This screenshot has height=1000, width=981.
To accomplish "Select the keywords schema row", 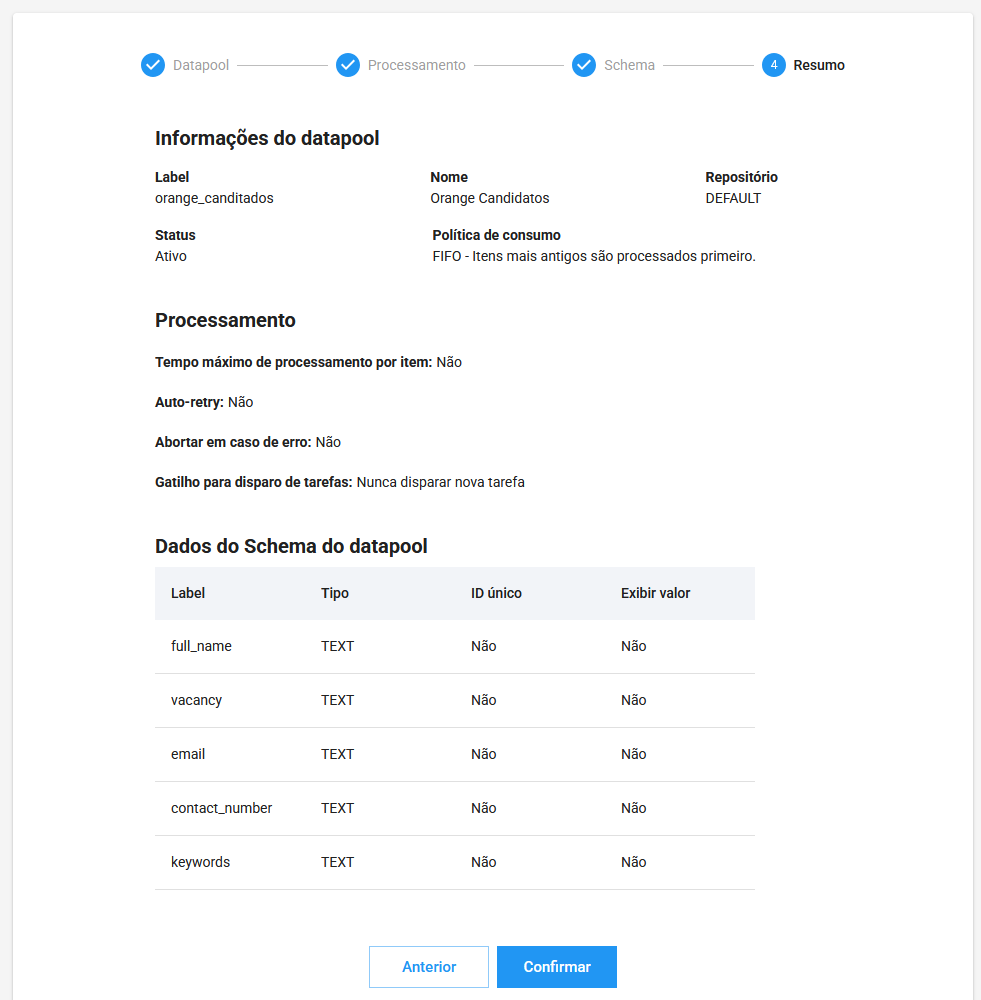I will (200, 862).
